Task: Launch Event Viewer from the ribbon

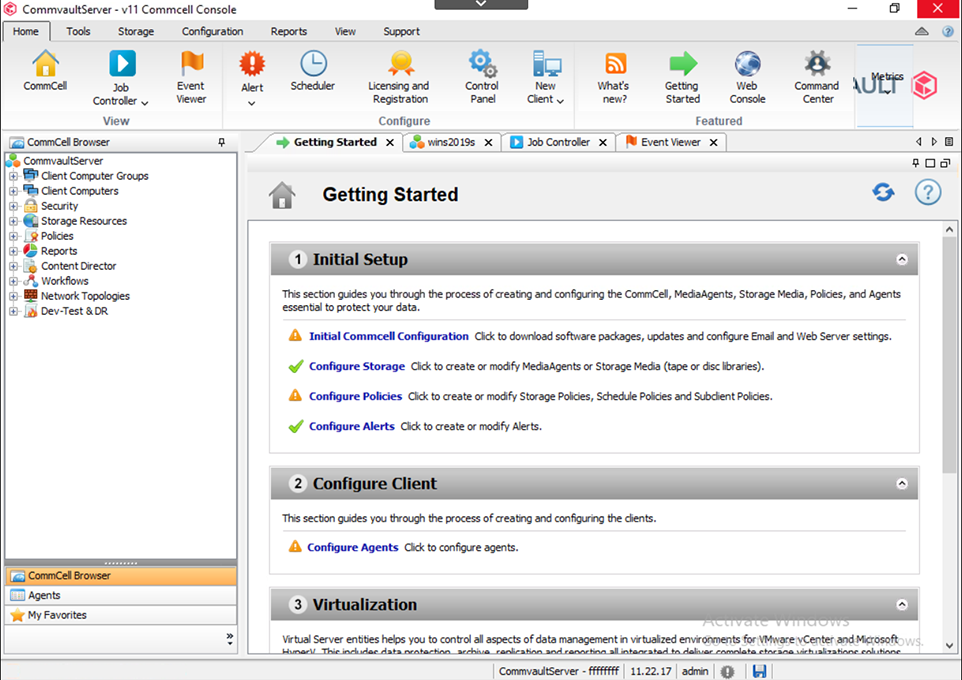Action: tap(191, 77)
